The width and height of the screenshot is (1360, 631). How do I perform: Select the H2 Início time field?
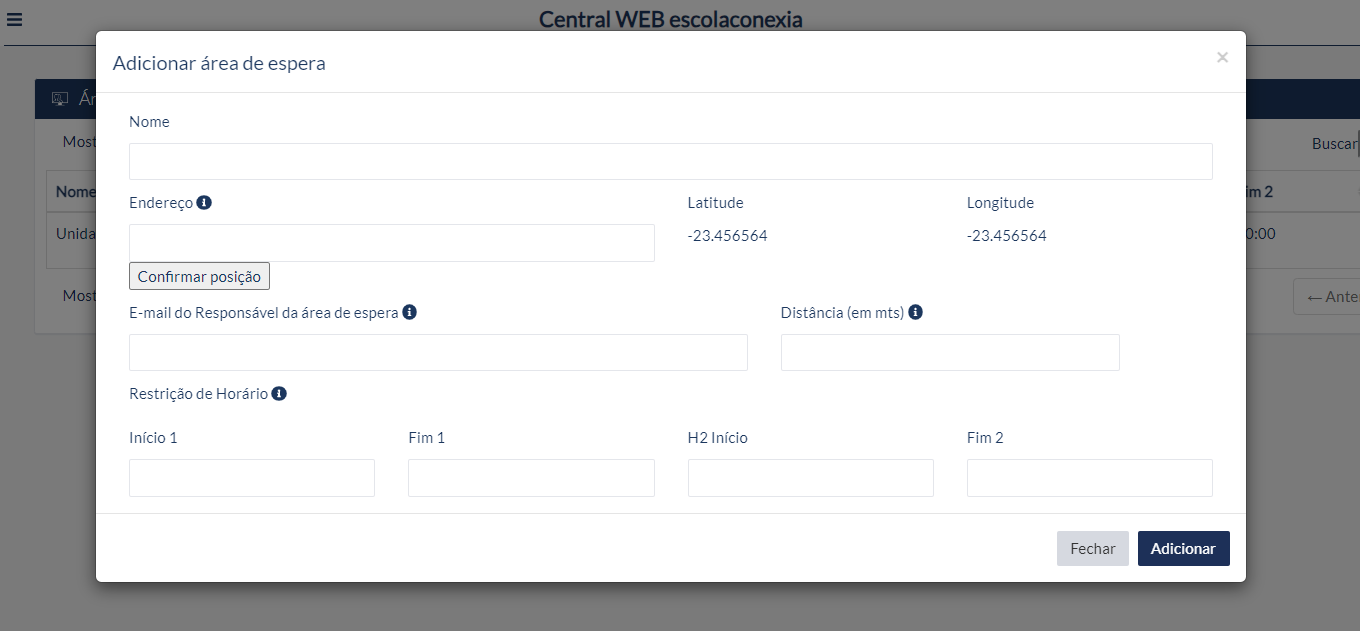811,478
